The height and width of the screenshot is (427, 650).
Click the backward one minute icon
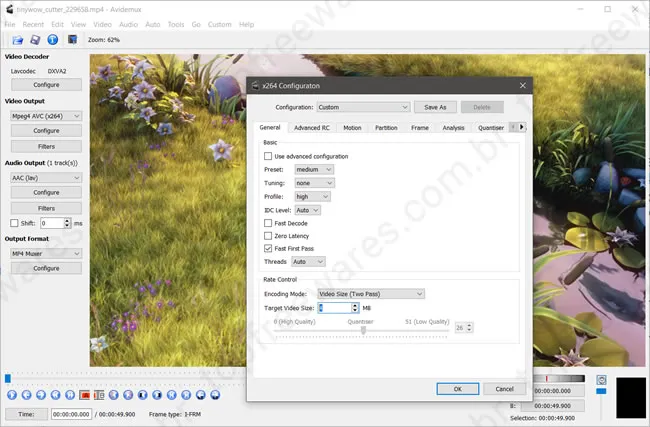201,395
